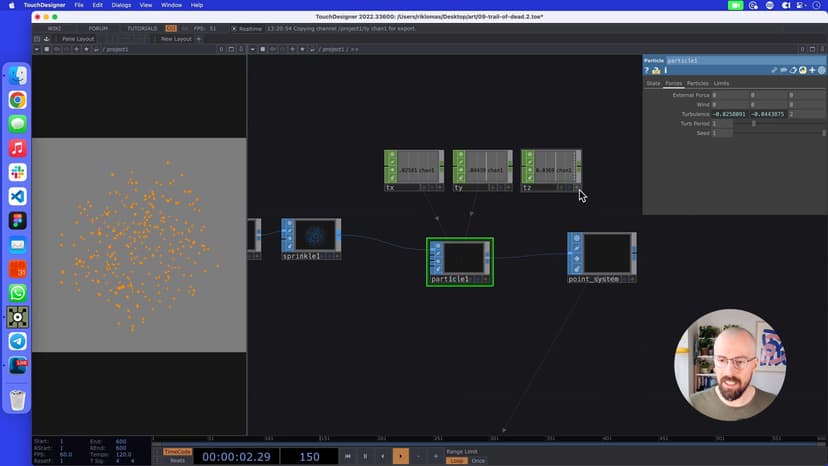Launch Visual Studio Code from the dock
Image resolution: width=828 pixels, height=466 pixels.
pyautogui.click(x=17, y=196)
